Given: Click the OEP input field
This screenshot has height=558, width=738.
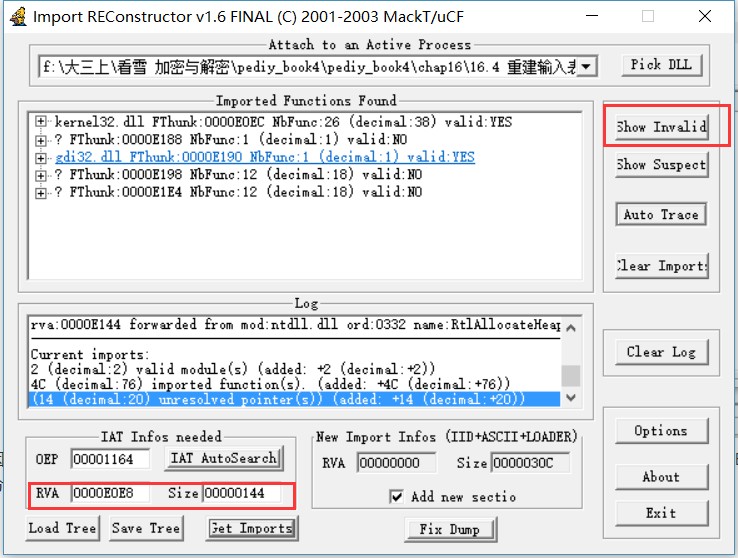Looking at the screenshot, I should click(x=110, y=459).
